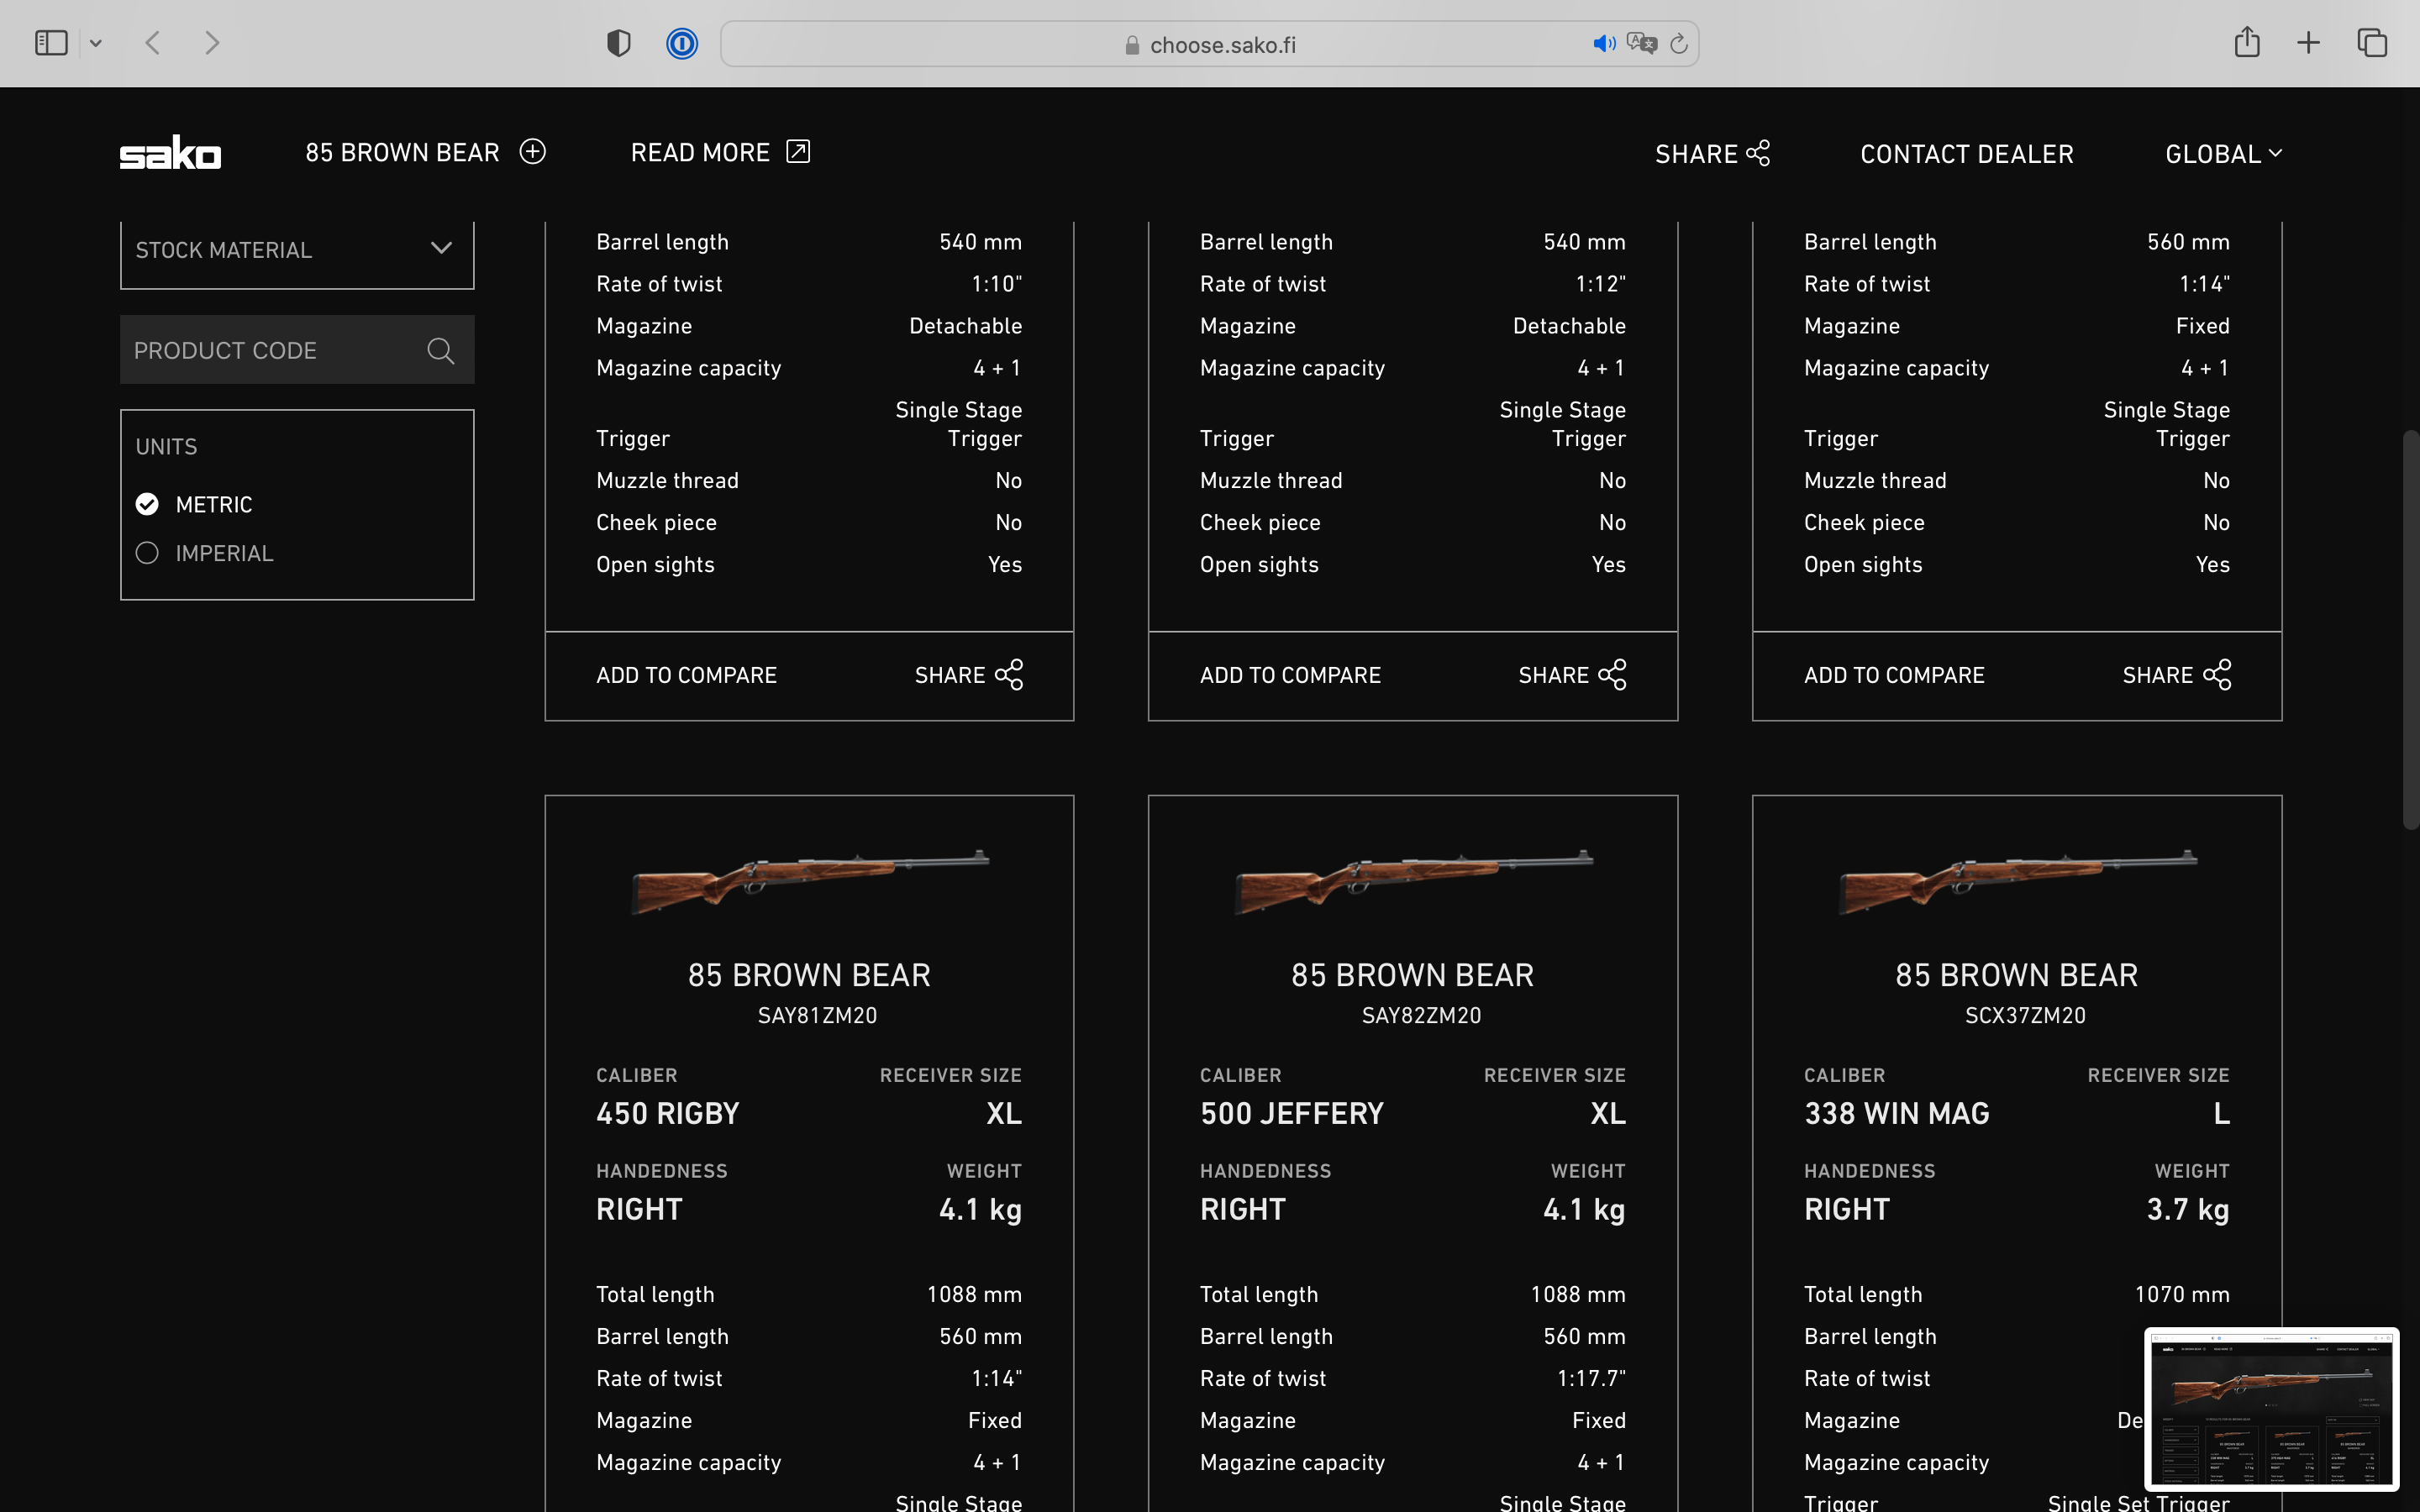Click the 1:17.7" rate of twist value
2420x1512 pixels.
click(x=1591, y=1379)
